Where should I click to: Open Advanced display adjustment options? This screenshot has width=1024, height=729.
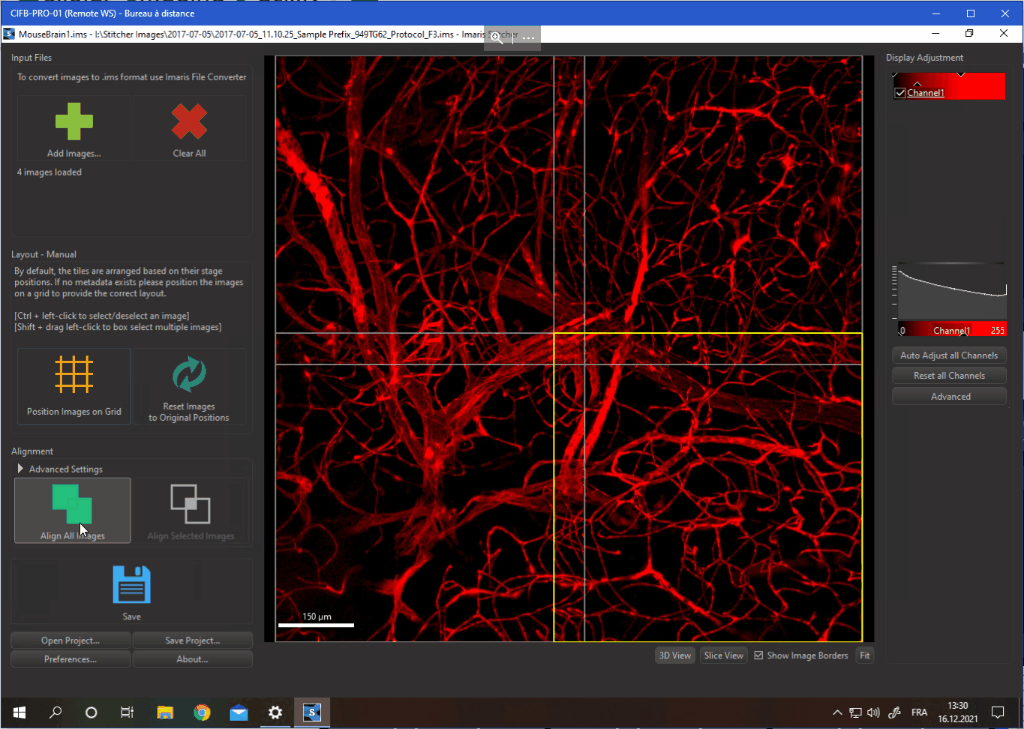tap(949, 396)
